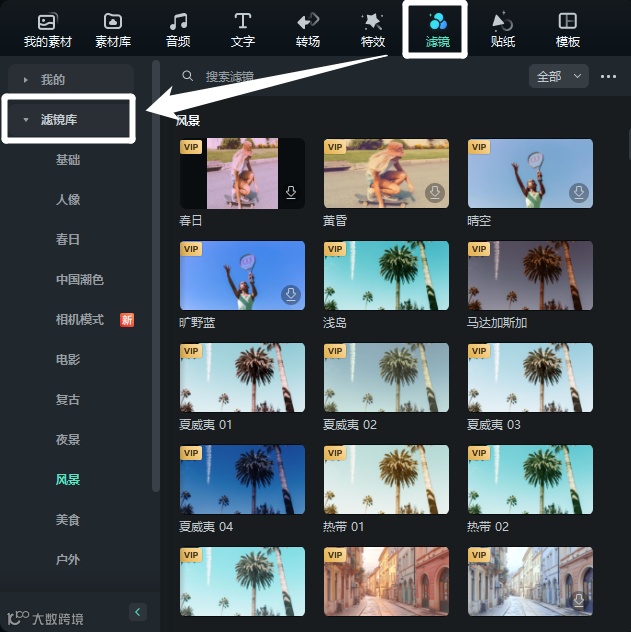Collapse the sidebar with the green chevron
Image resolution: width=631 pixels, height=632 pixels.
pyautogui.click(x=138, y=612)
